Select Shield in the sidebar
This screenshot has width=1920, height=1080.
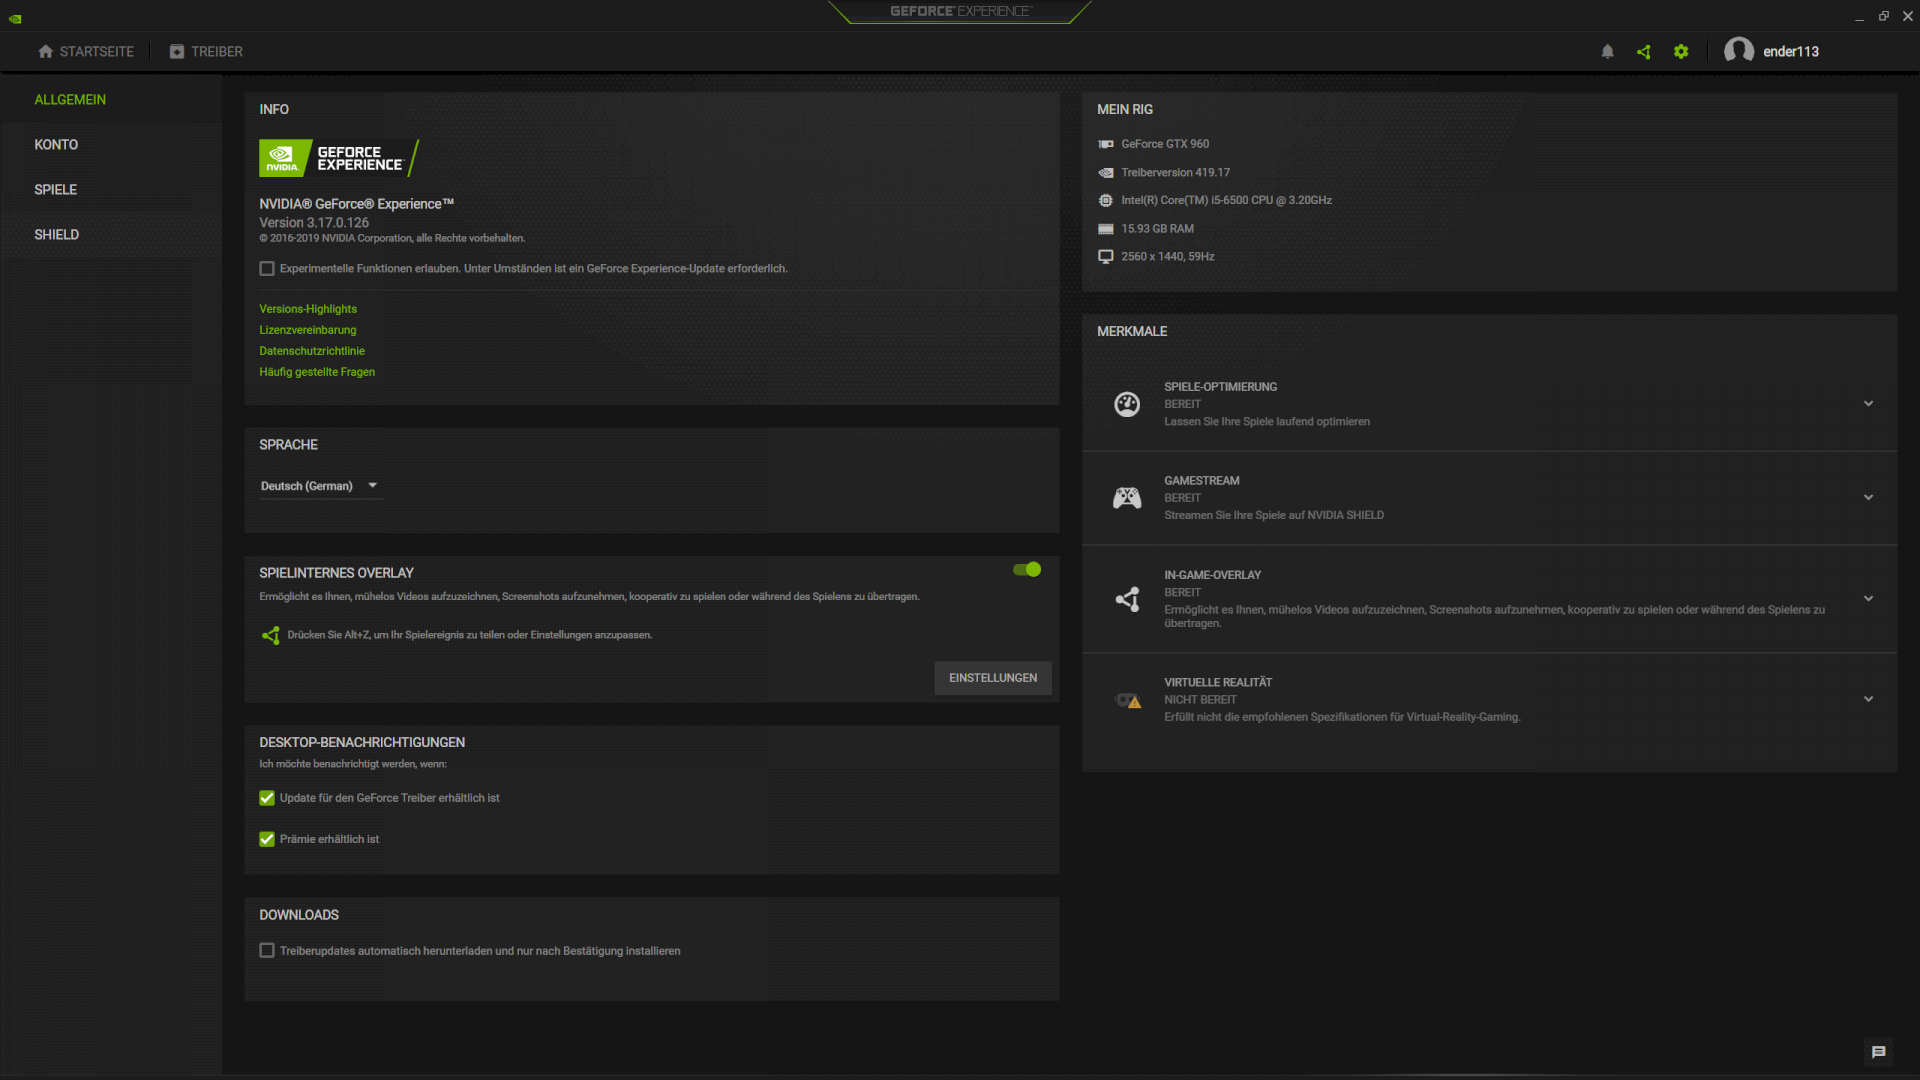tap(111, 235)
